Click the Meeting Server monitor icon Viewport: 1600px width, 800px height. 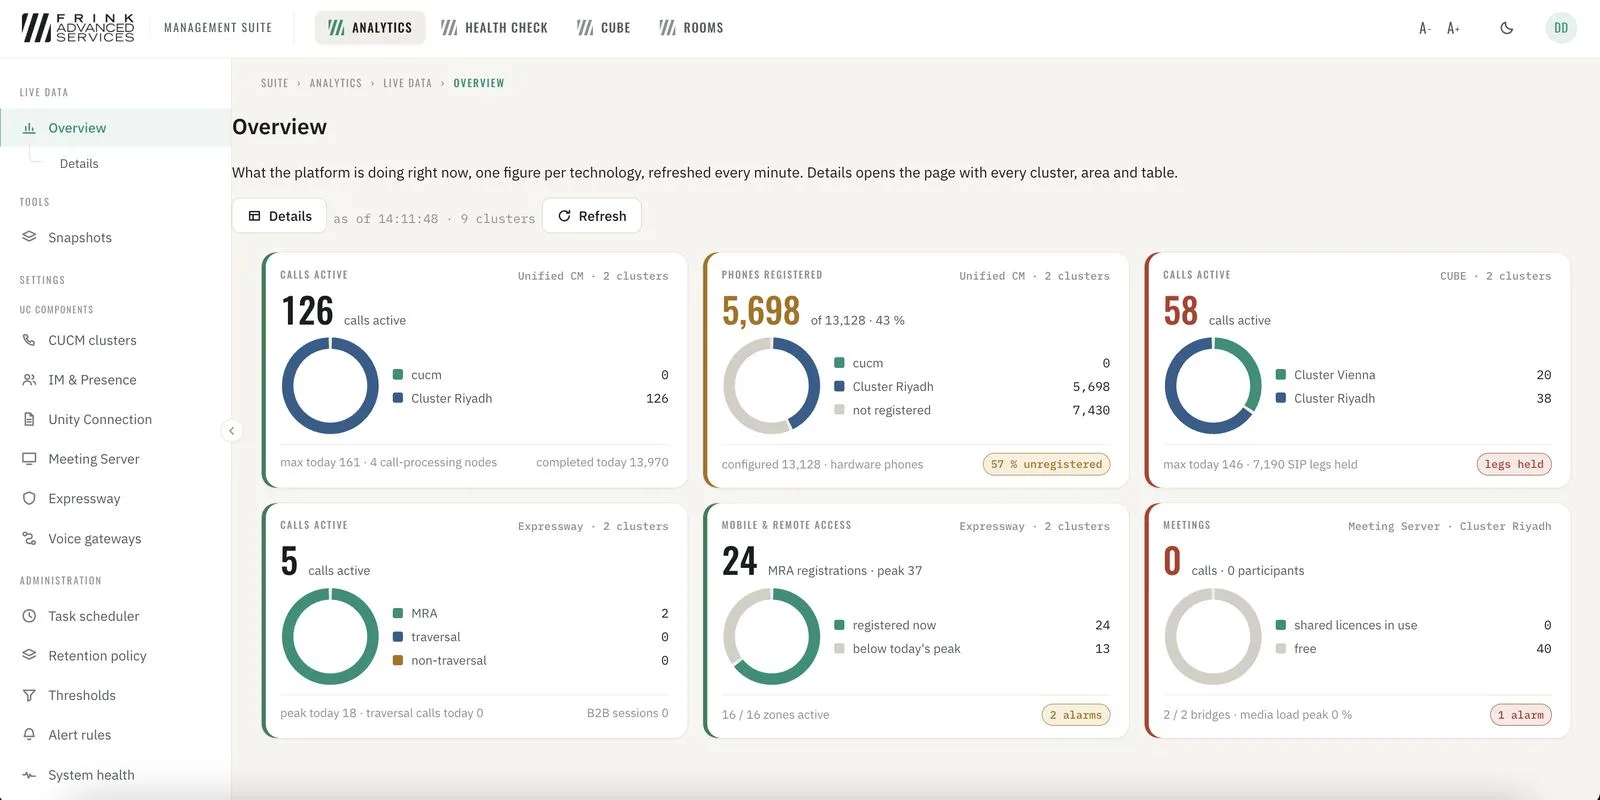(x=29, y=459)
